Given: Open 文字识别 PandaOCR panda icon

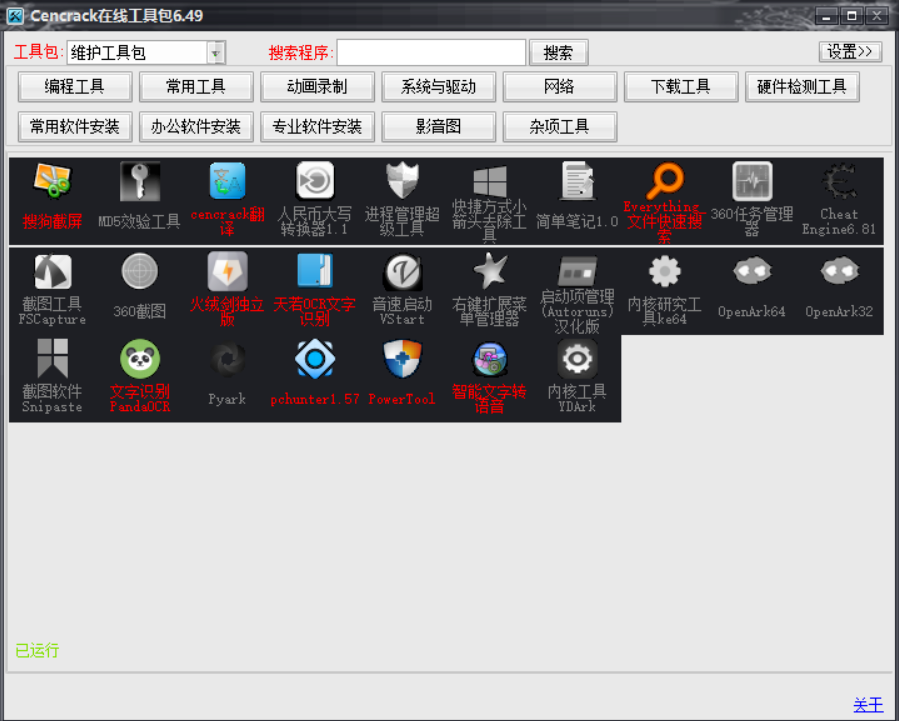Looking at the screenshot, I should click(139, 359).
